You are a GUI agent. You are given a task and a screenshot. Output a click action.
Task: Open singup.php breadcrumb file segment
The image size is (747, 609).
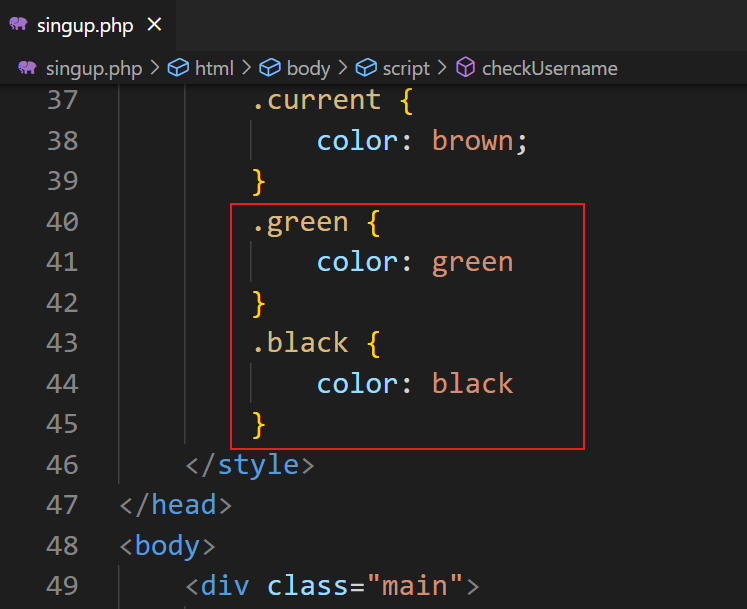[x=94, y=68]
